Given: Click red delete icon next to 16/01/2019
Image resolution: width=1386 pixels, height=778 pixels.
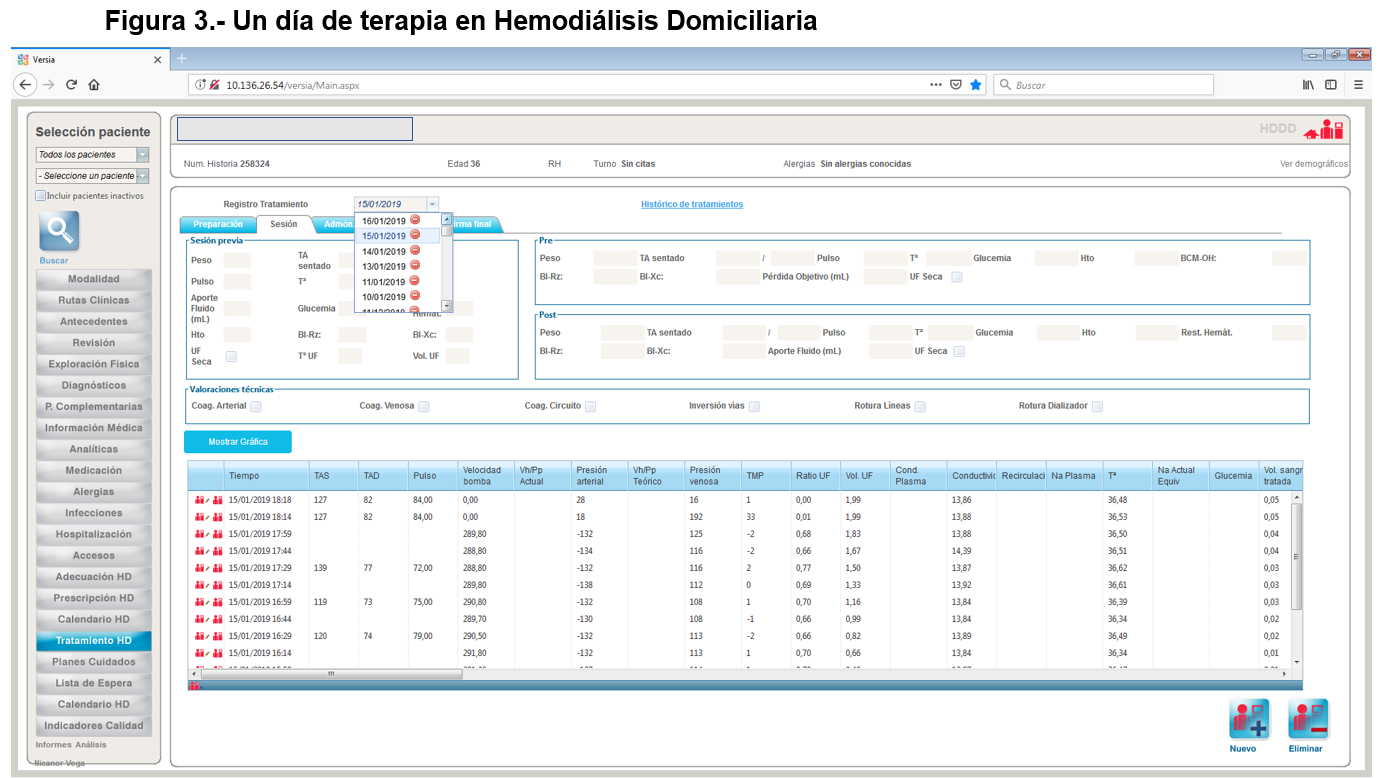Looking at the screenshot, I should [x=415, y=220].
